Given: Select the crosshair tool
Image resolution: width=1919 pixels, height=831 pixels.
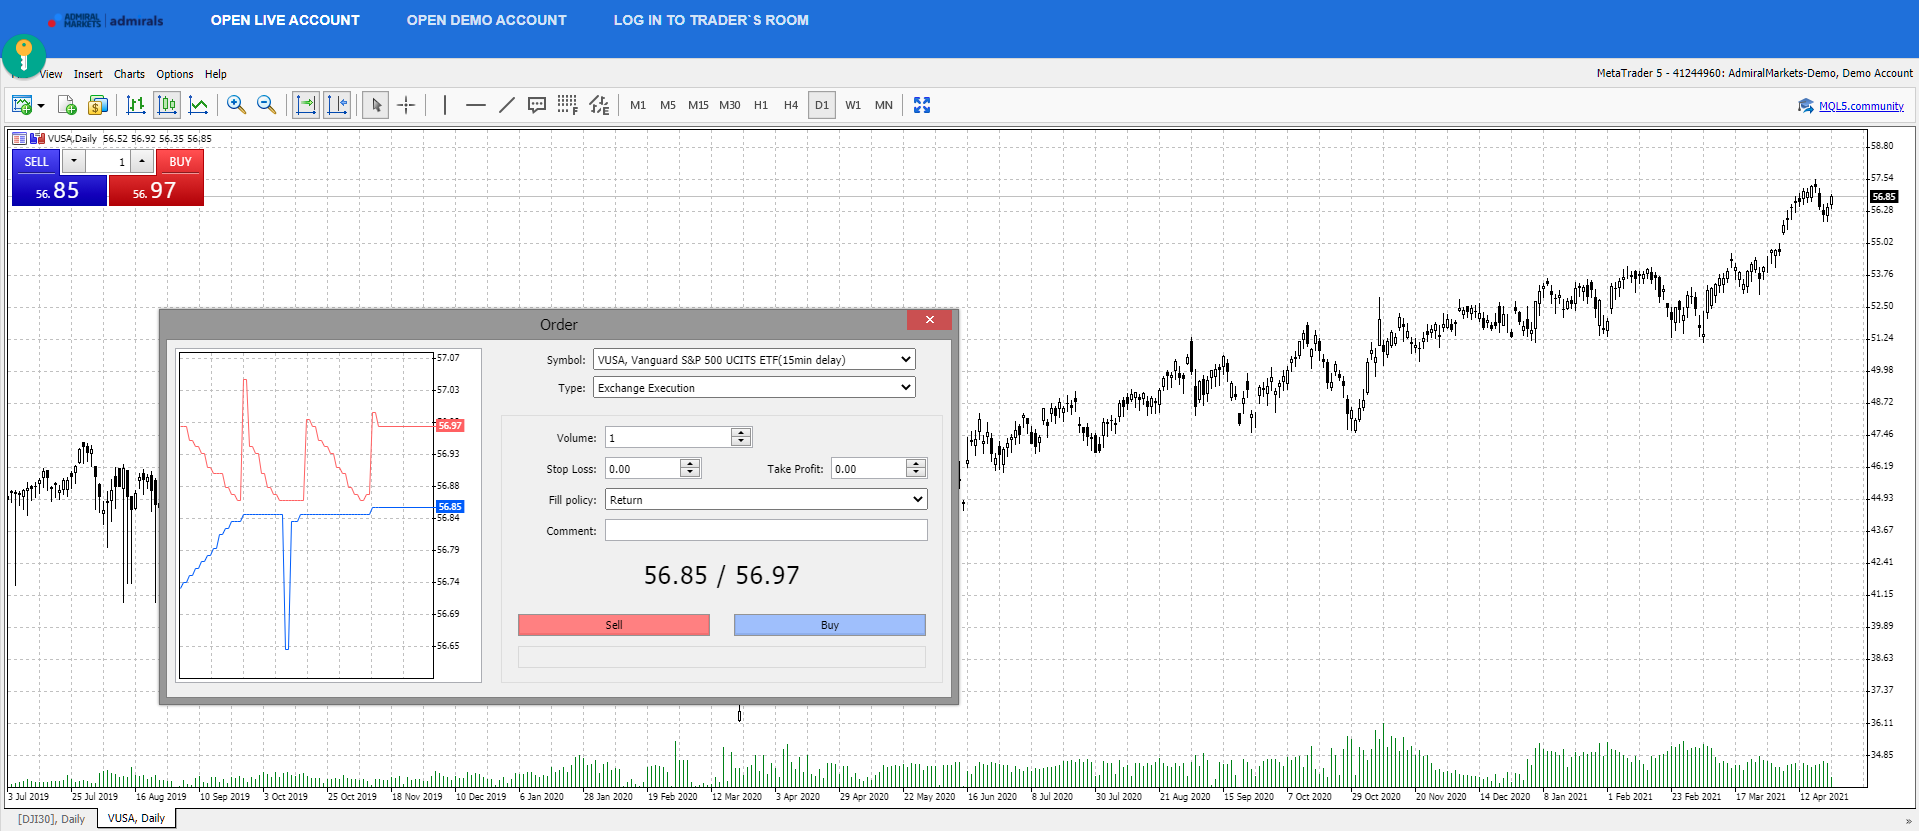Looking at the screenshot, I should tap(406, 105).
